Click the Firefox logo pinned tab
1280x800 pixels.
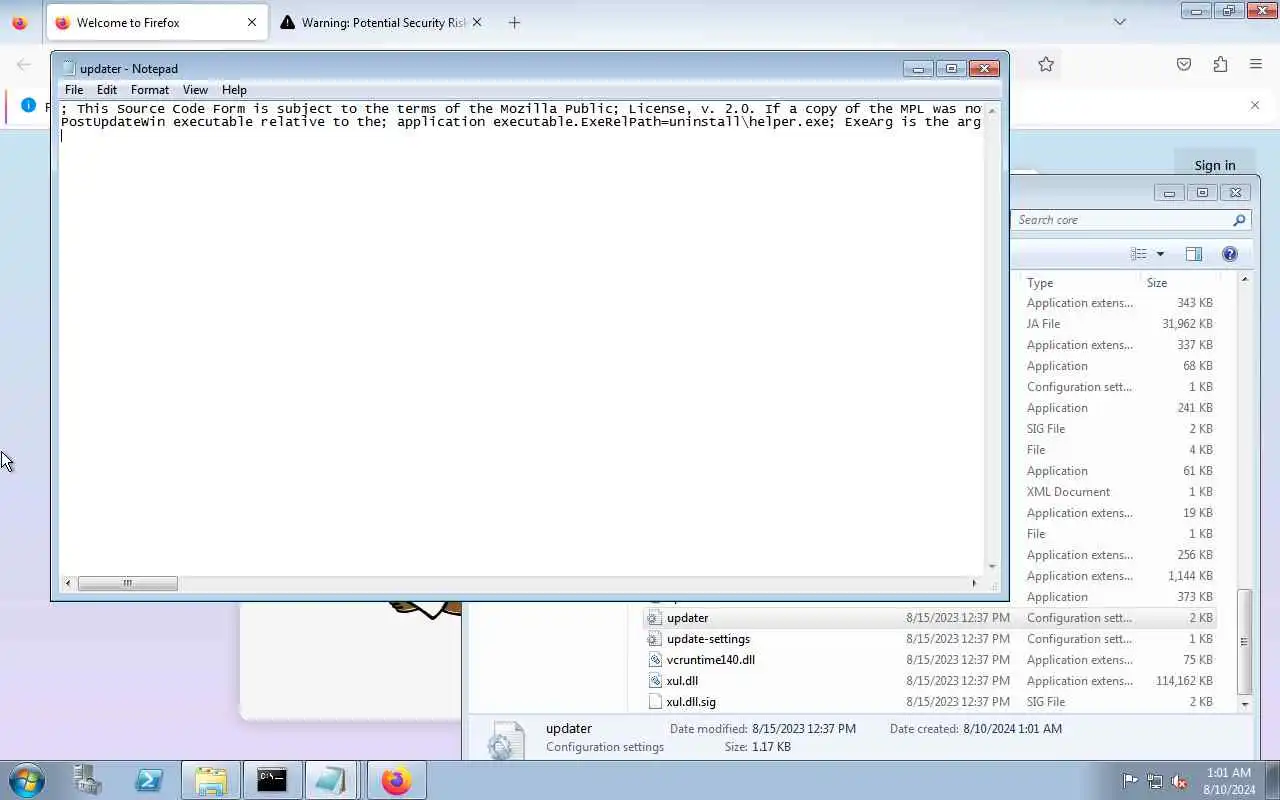(19, 22)
